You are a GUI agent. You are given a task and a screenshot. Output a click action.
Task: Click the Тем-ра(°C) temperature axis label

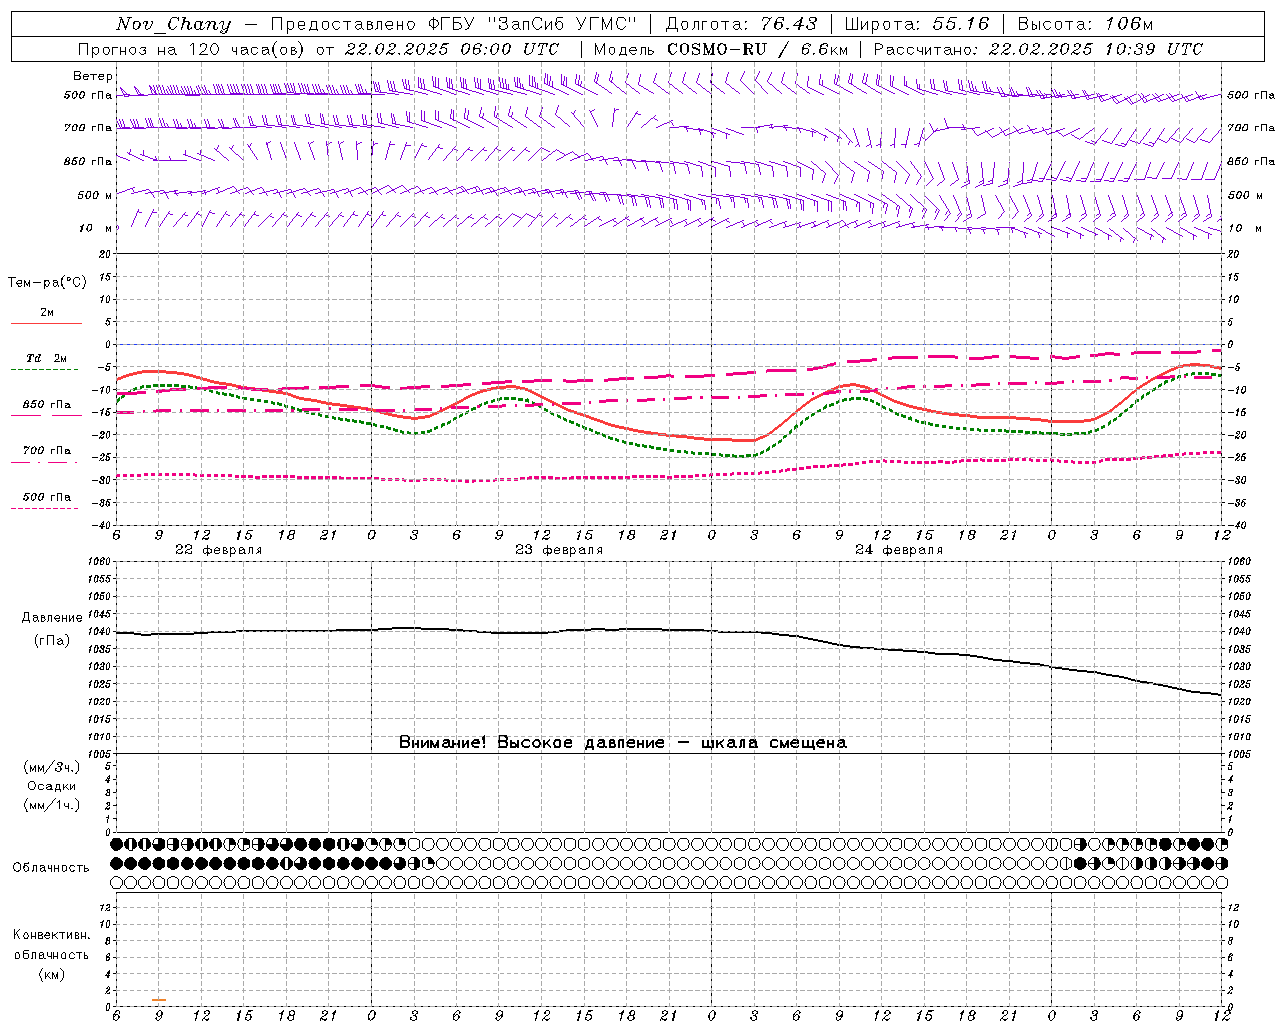(47, 283)
